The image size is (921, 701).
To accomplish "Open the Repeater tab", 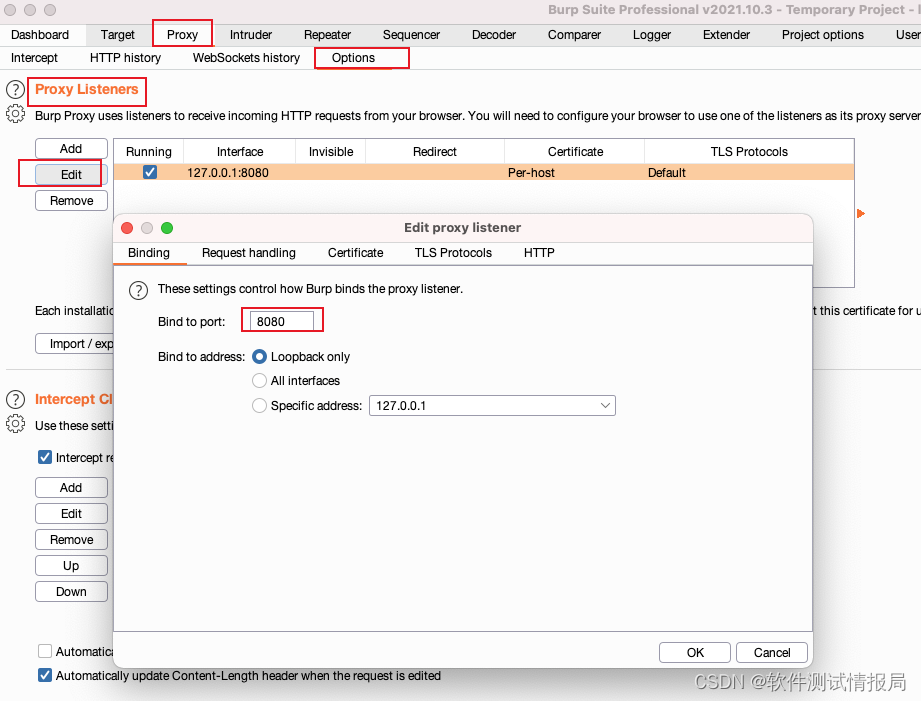I will coord(327,35).
